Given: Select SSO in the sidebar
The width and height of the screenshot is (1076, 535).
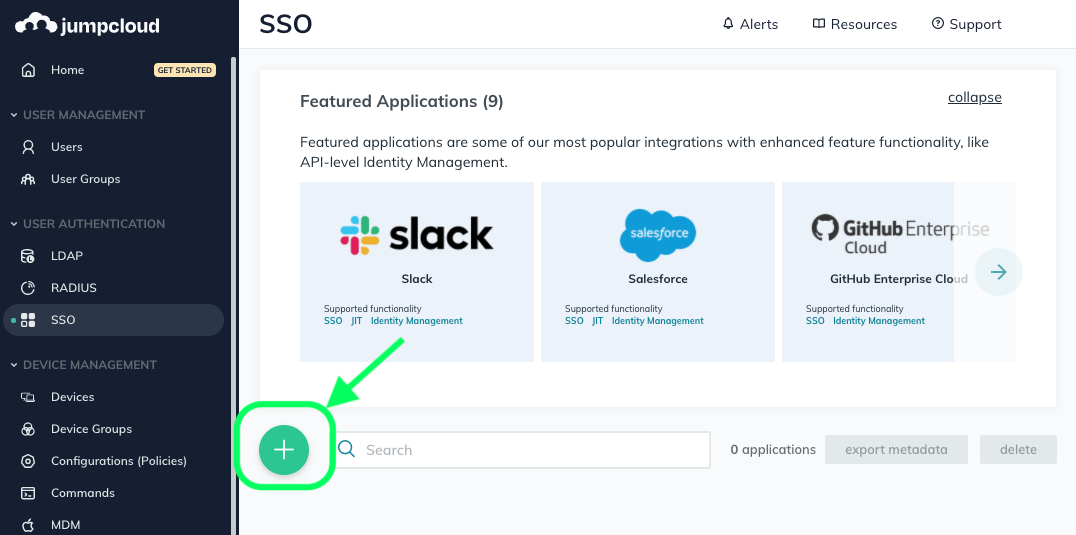Looking at the screenshot, I should pyautogui.click(x=114, y=320).
